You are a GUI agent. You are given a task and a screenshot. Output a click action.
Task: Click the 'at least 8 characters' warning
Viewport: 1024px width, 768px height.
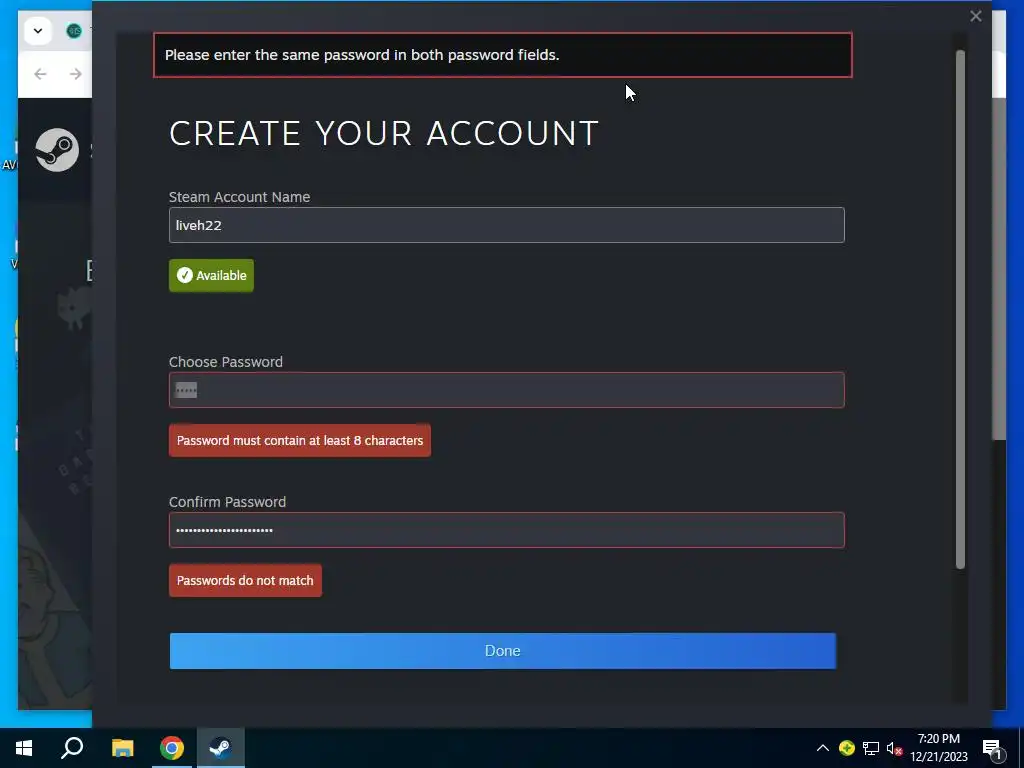(300, 441)
